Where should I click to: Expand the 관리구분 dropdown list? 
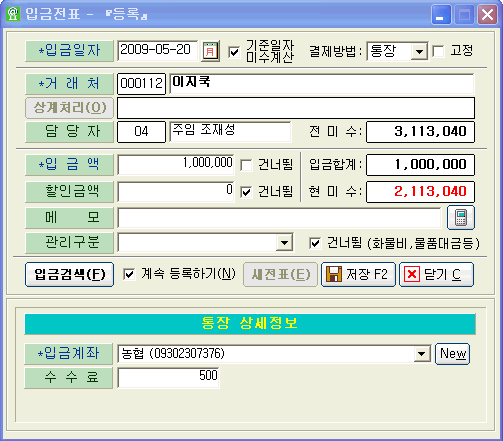coord(284,243)
